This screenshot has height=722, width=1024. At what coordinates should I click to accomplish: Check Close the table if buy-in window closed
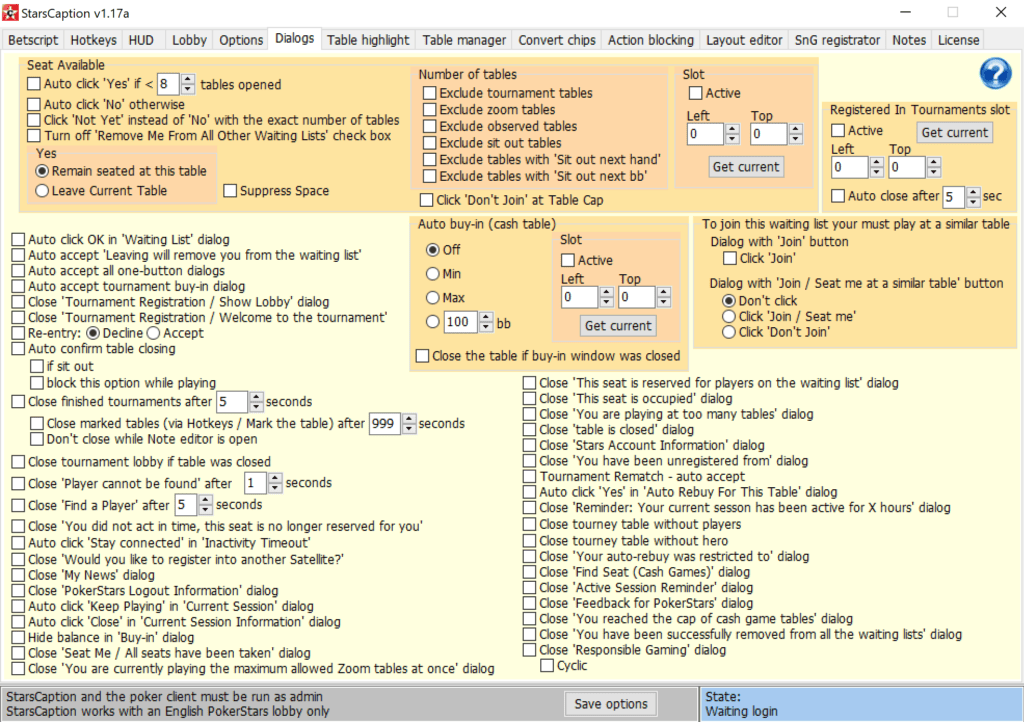423,356
